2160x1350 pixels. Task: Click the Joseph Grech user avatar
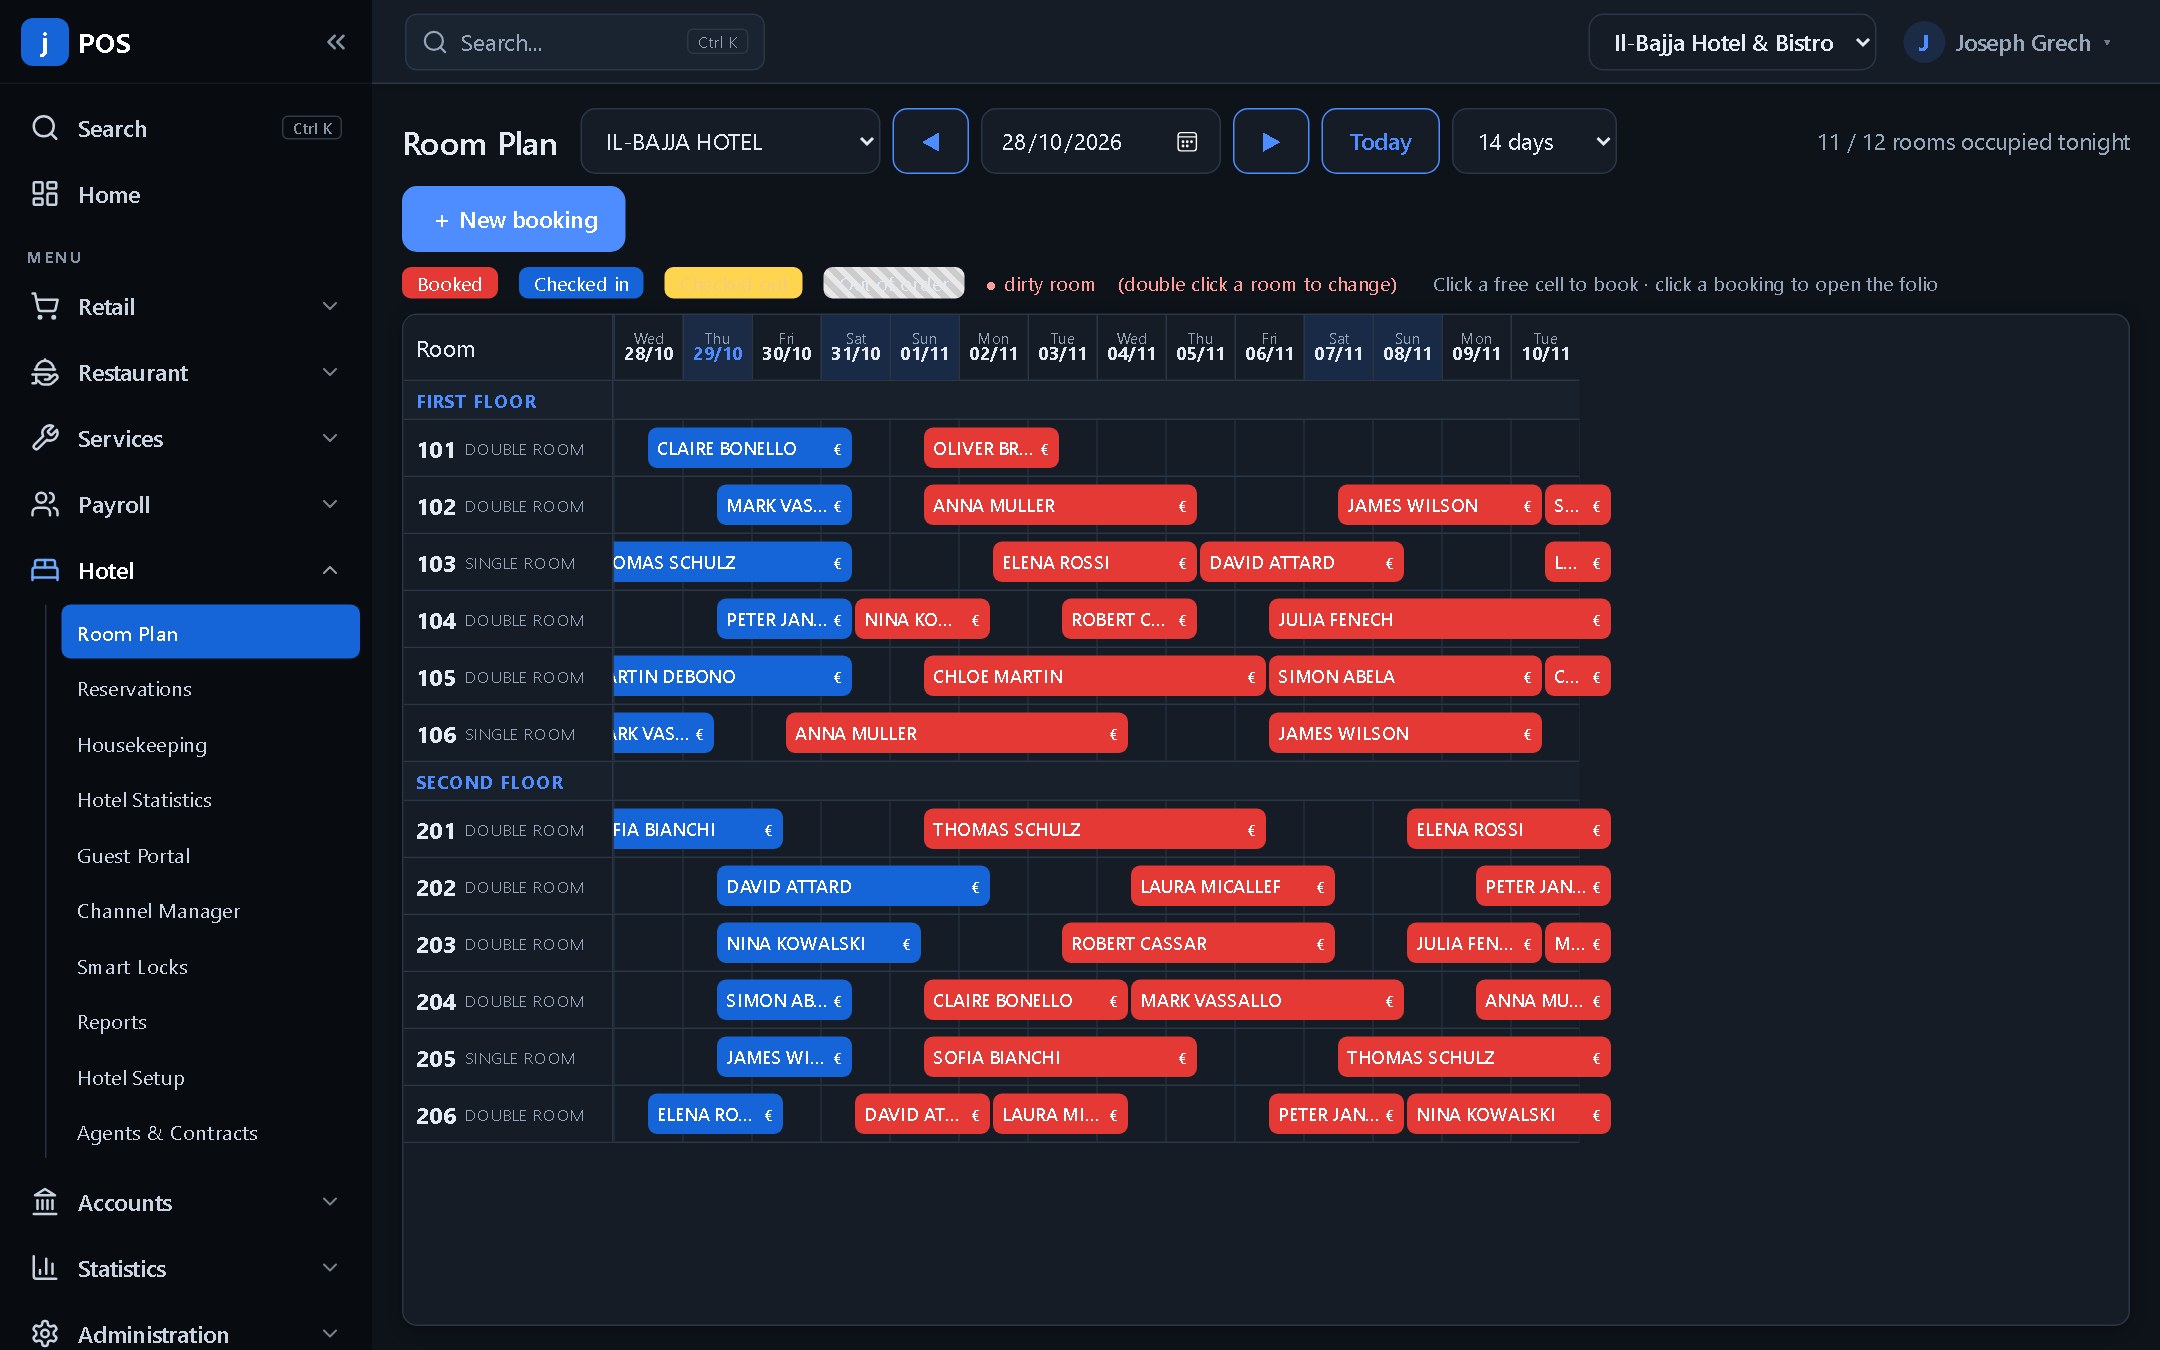point(1923,43)
